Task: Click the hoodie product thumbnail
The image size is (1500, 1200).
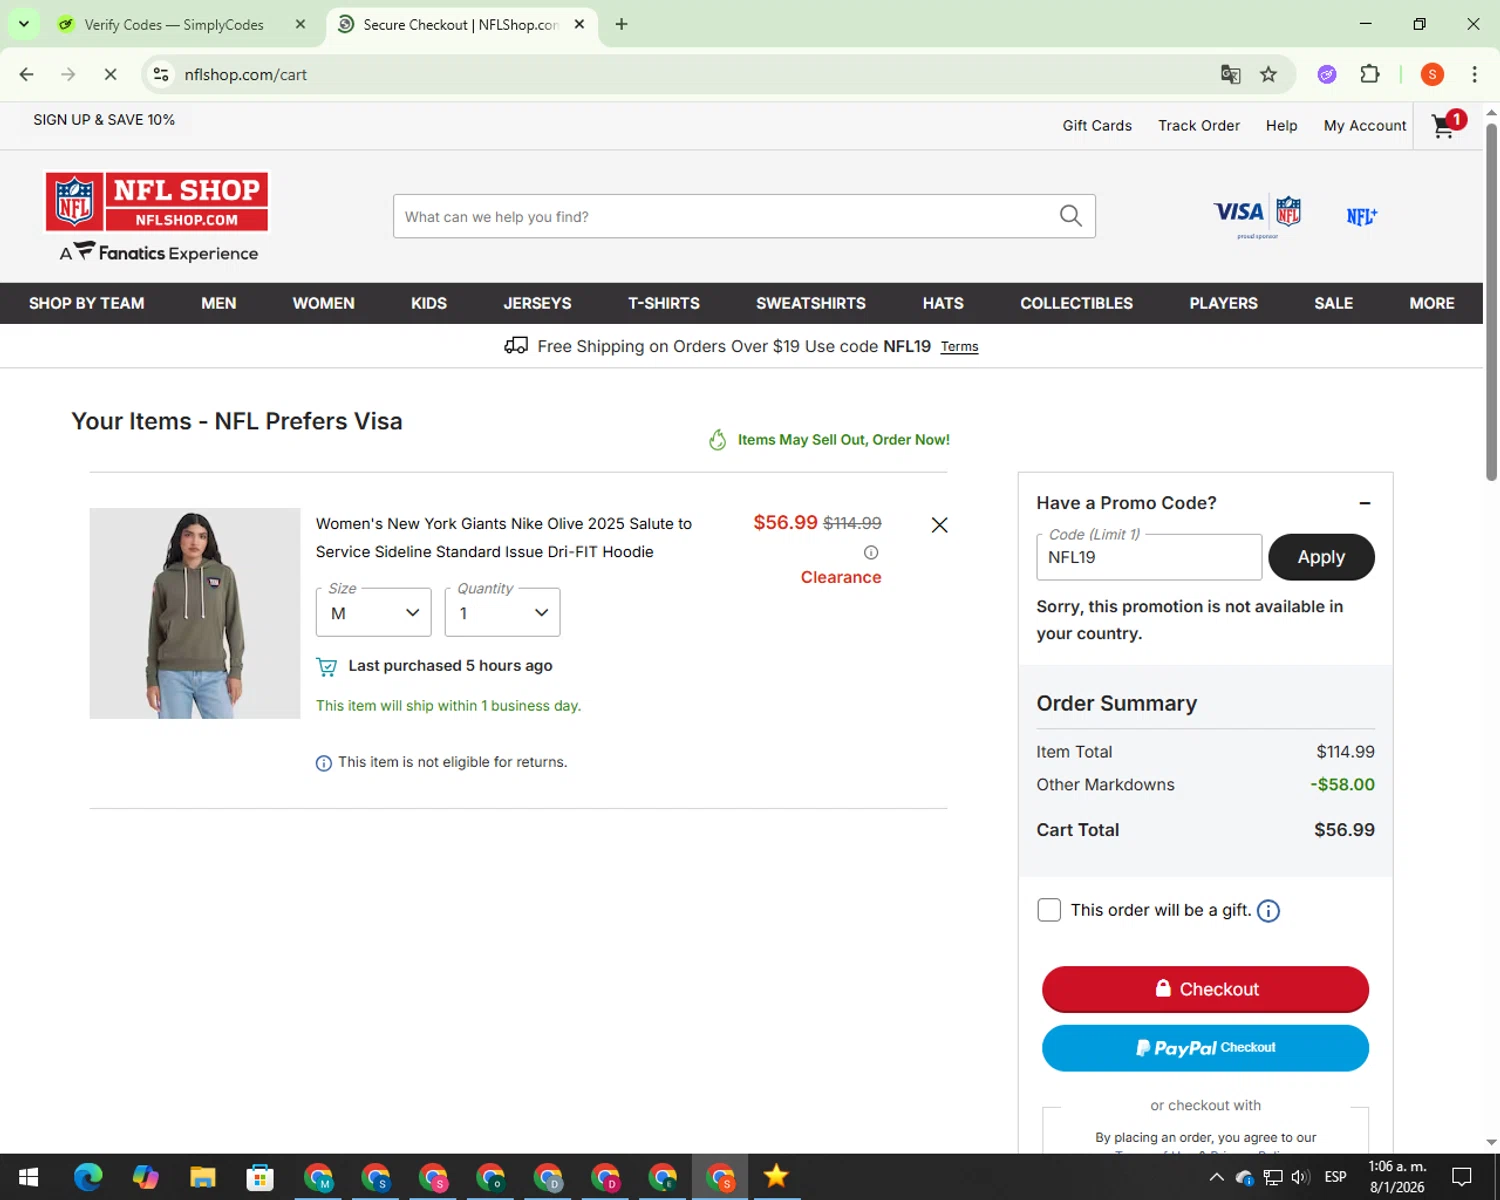Action: 195,613
